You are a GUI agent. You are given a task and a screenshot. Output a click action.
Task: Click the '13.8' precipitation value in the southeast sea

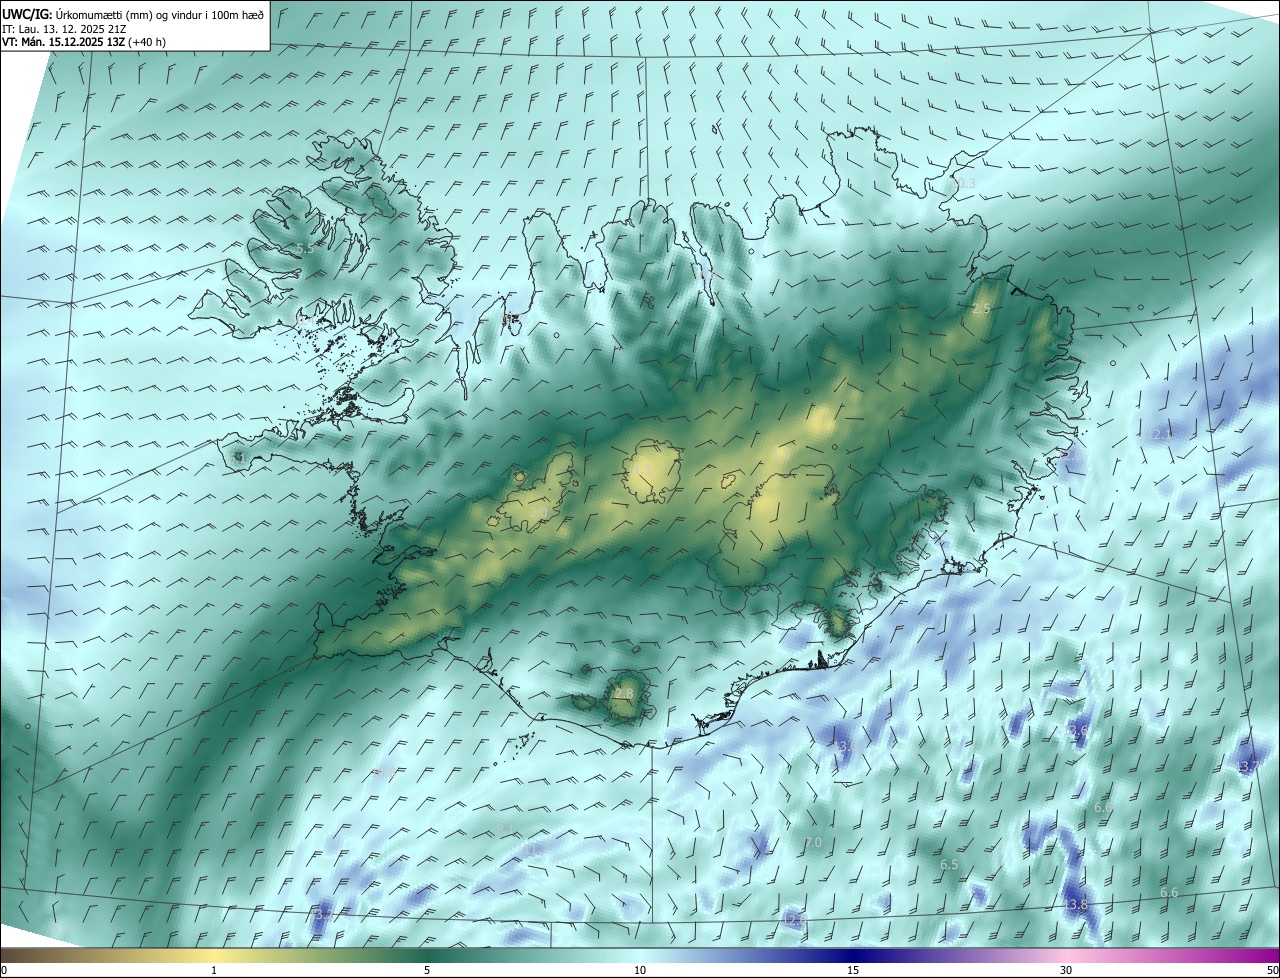pyautogui.click(x=1075, y=904)
